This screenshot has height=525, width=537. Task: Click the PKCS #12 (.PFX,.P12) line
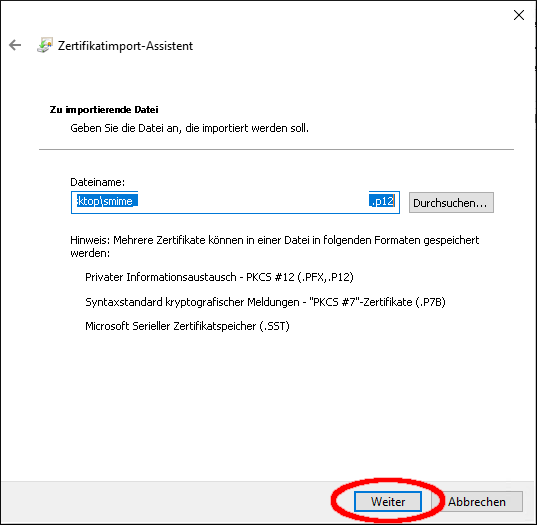pos(219,277)
